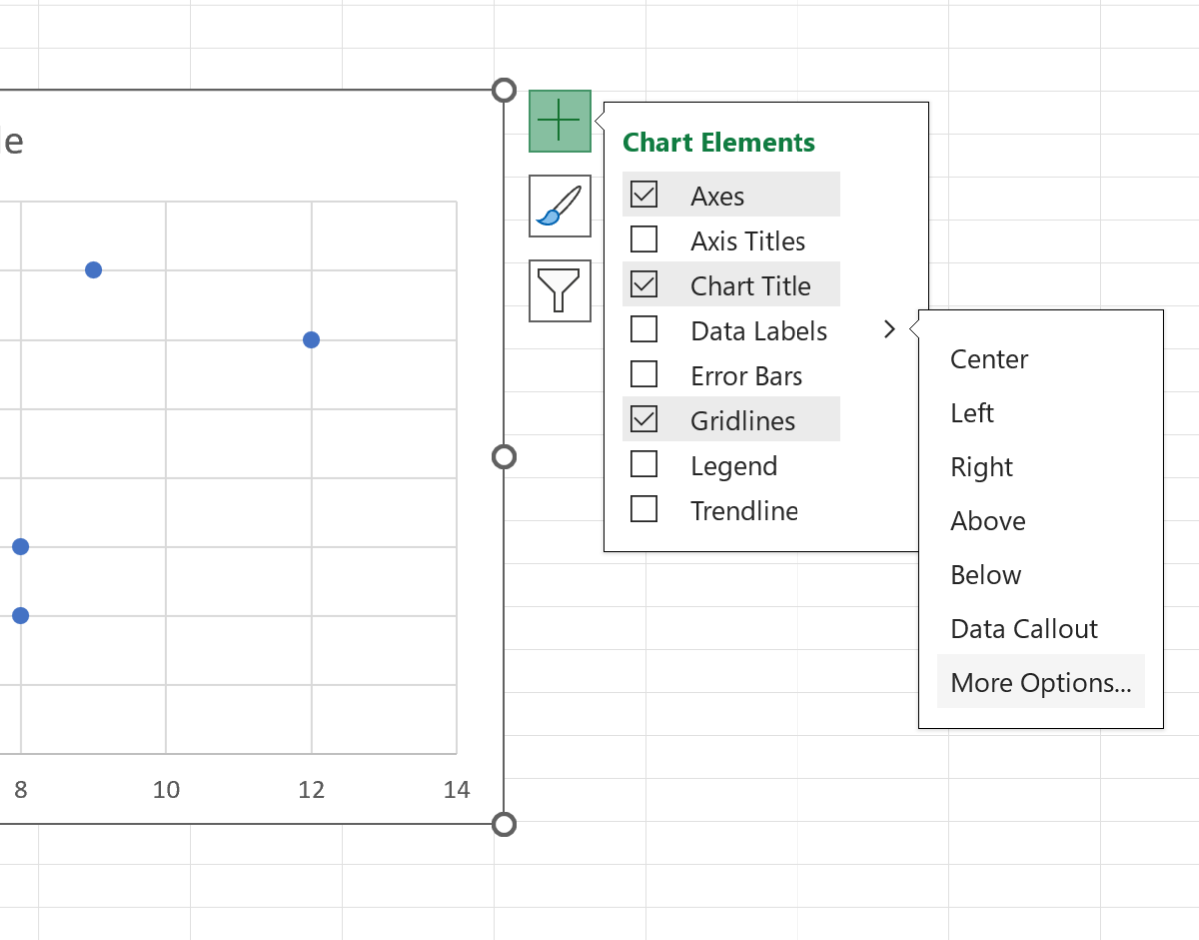Viewport: 1199px width, 940px height.
Task: Select Above from the submenu
Action: tap(987, 521)
